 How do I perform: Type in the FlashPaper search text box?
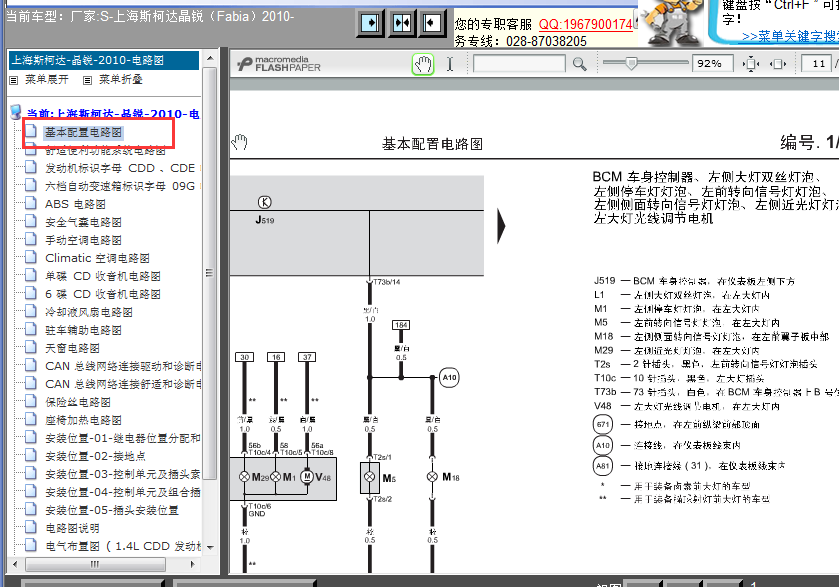(519, 64)
